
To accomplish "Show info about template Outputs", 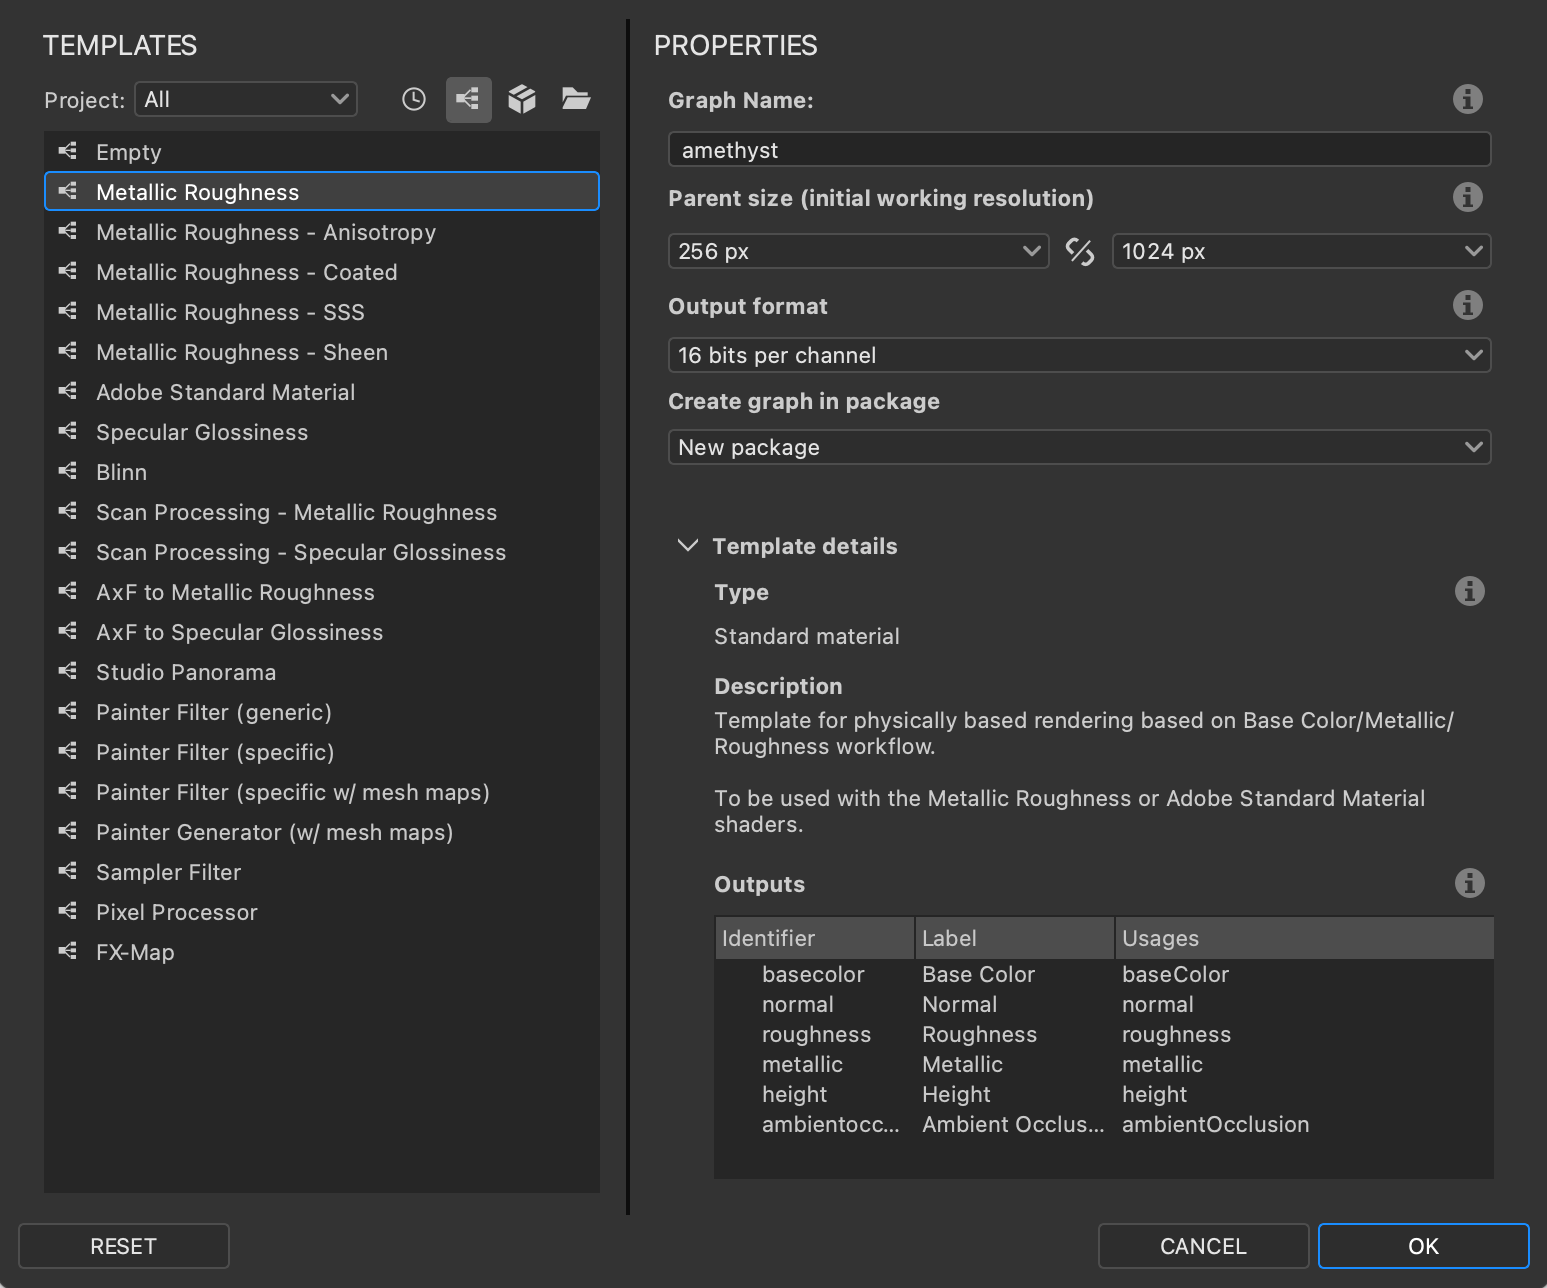I will point(1469,883).
